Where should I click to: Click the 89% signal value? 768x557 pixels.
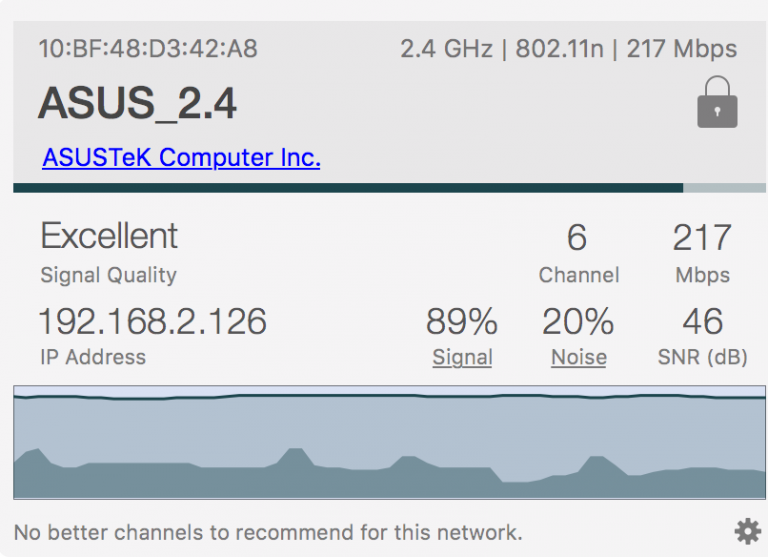(462, 322)
